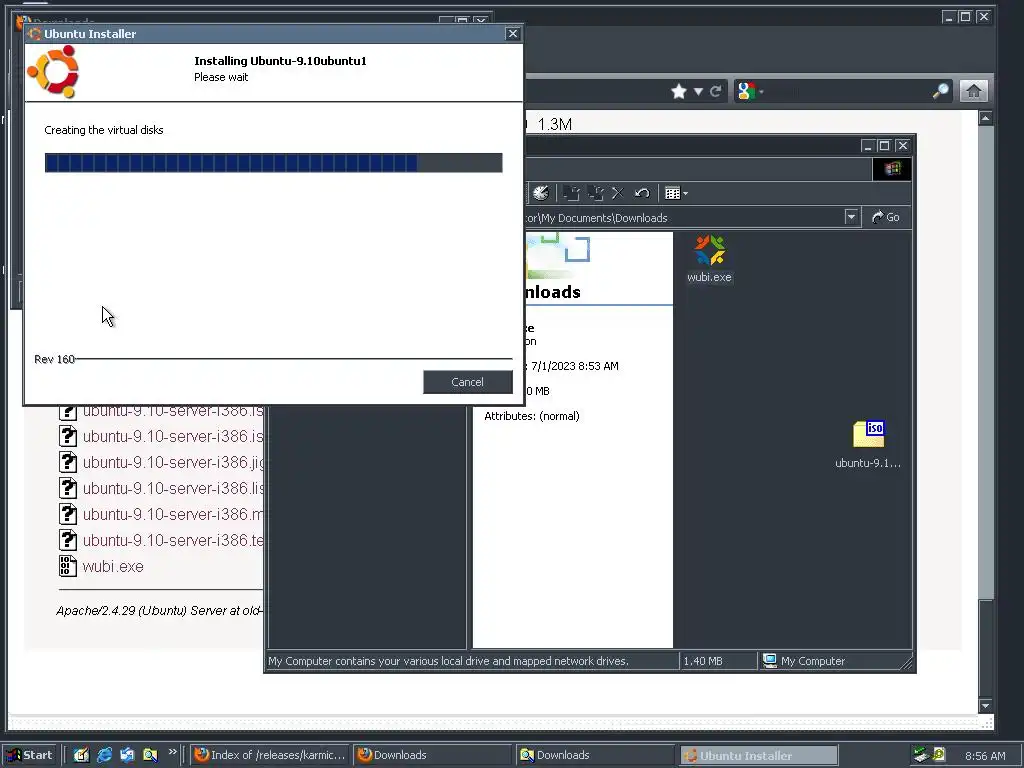Click the Explorer search quick launch icon

point(150,755)
